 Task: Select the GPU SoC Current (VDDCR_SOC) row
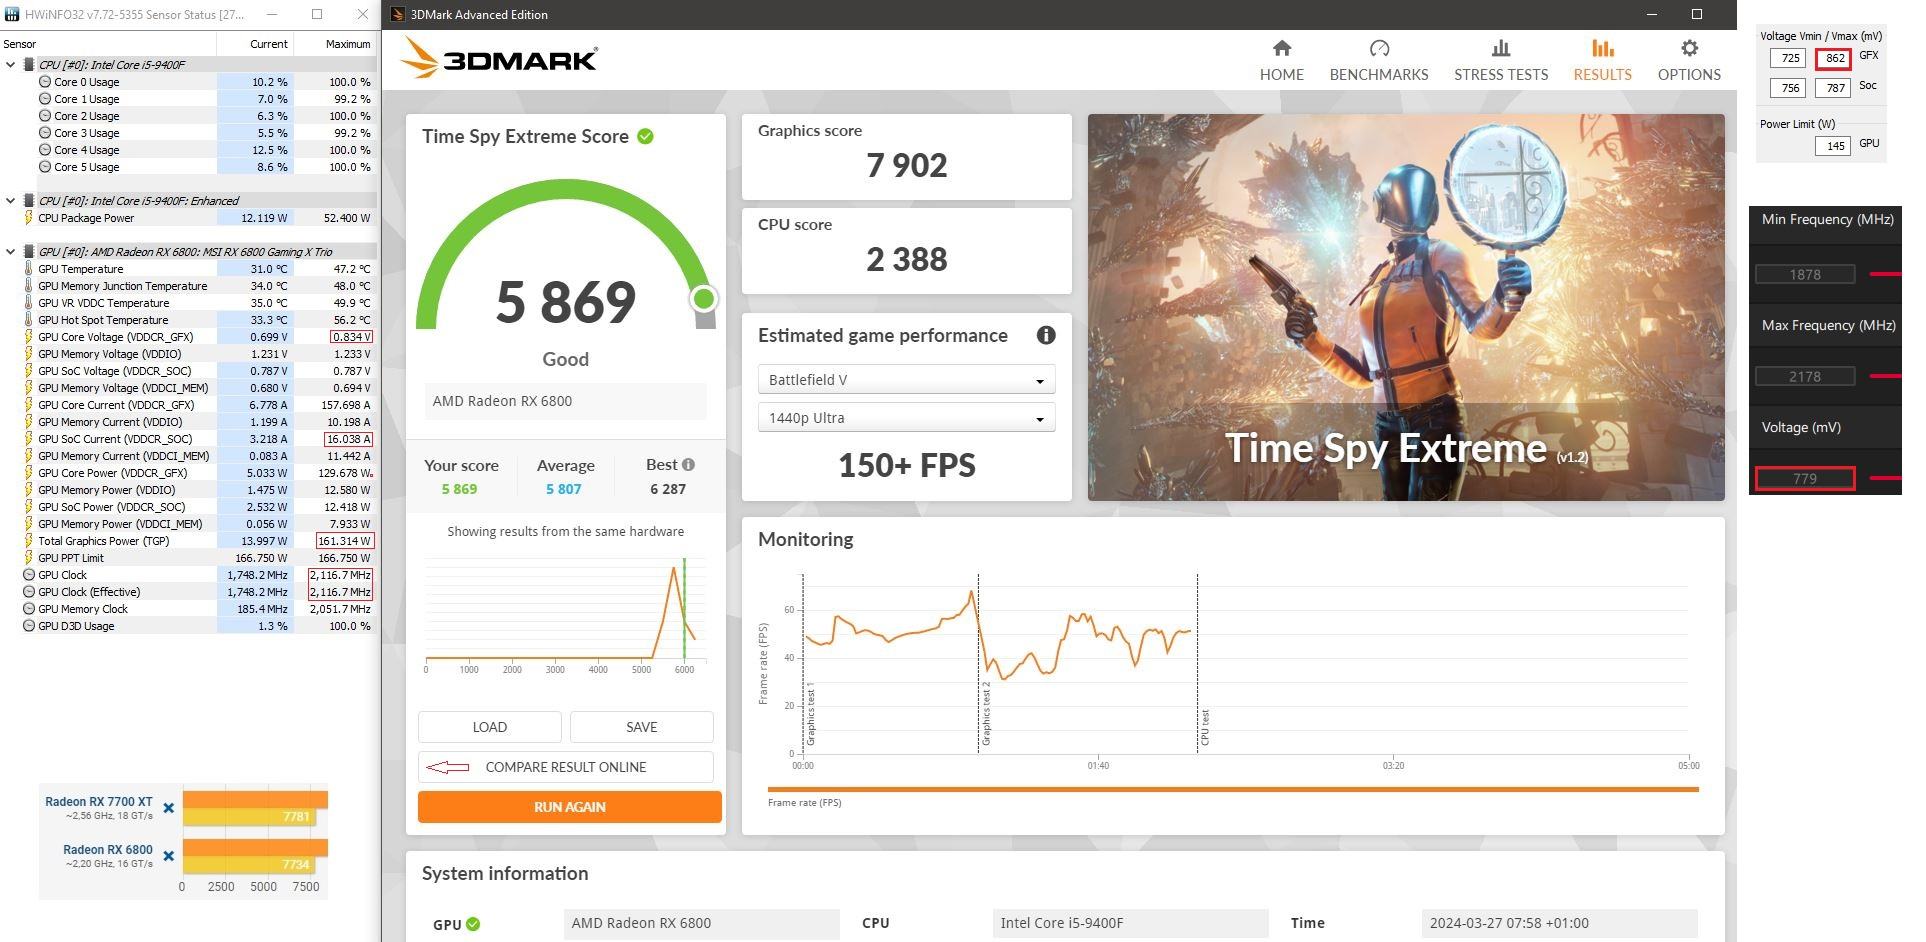(188, 439)
